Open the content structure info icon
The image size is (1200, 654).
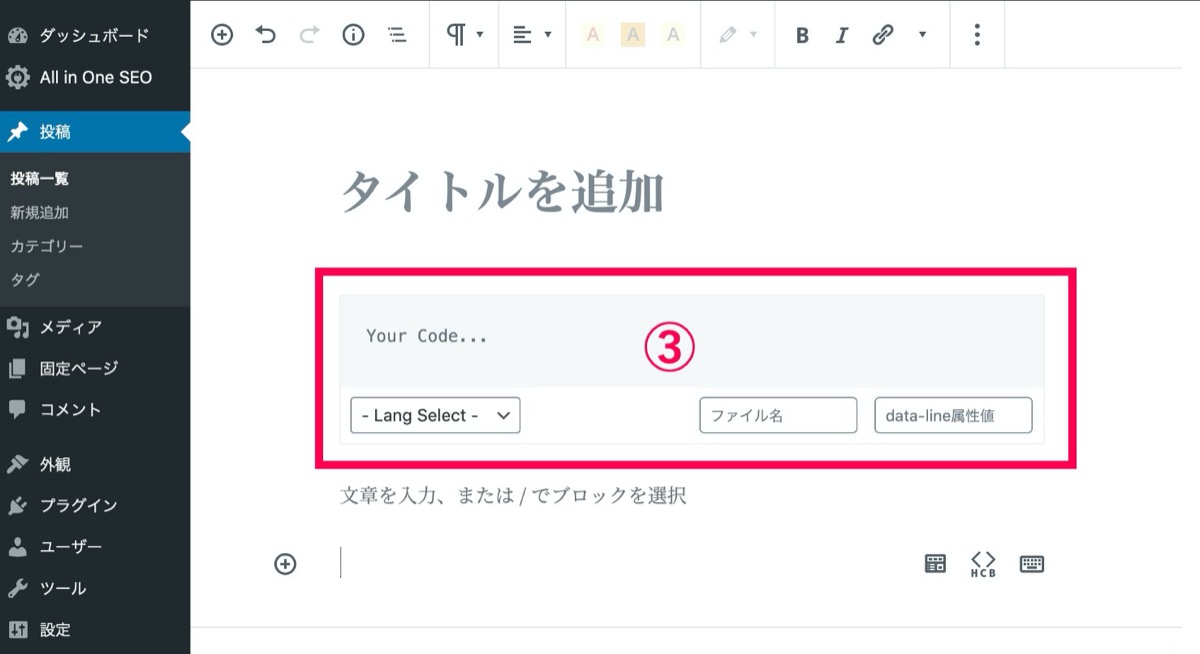[x=353, y=35]
